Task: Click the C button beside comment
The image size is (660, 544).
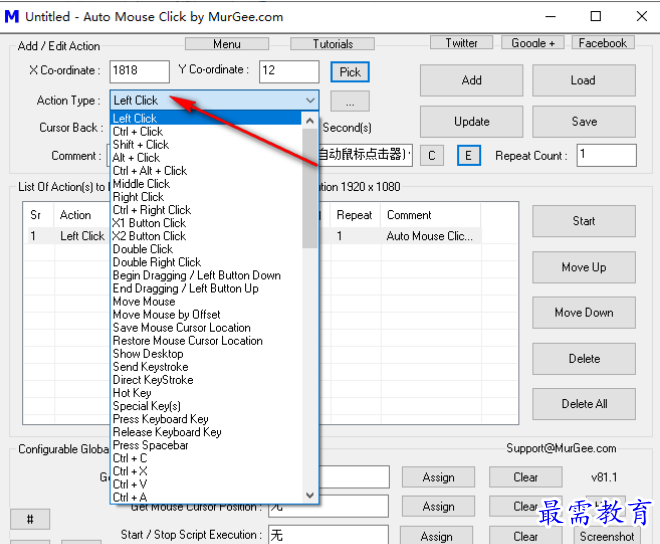Action: tap(432, 156)
